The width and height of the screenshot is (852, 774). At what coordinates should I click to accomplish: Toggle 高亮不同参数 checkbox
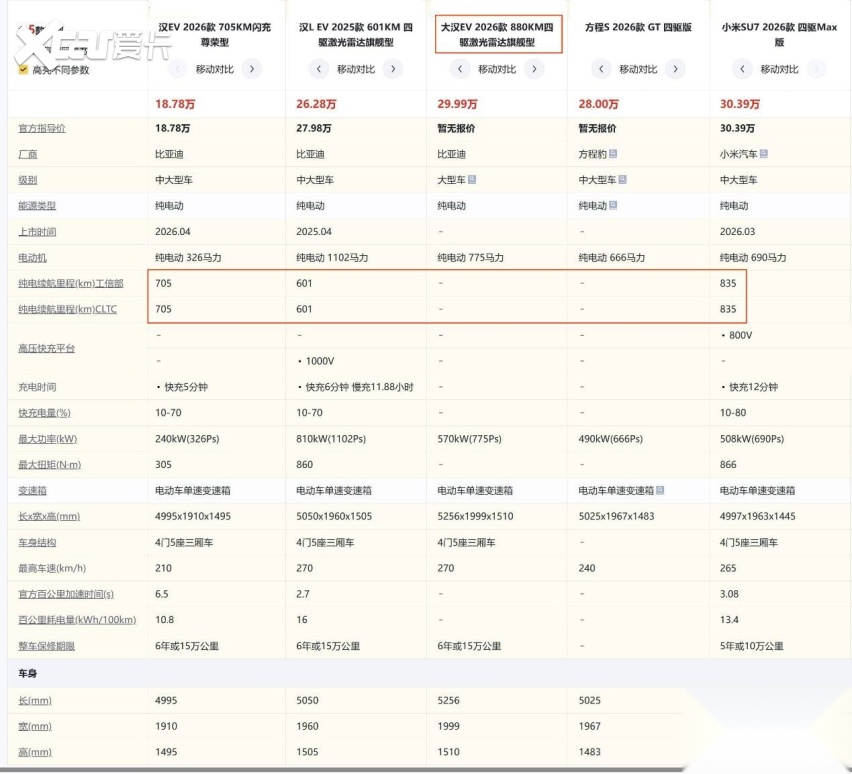coord(23,70)
